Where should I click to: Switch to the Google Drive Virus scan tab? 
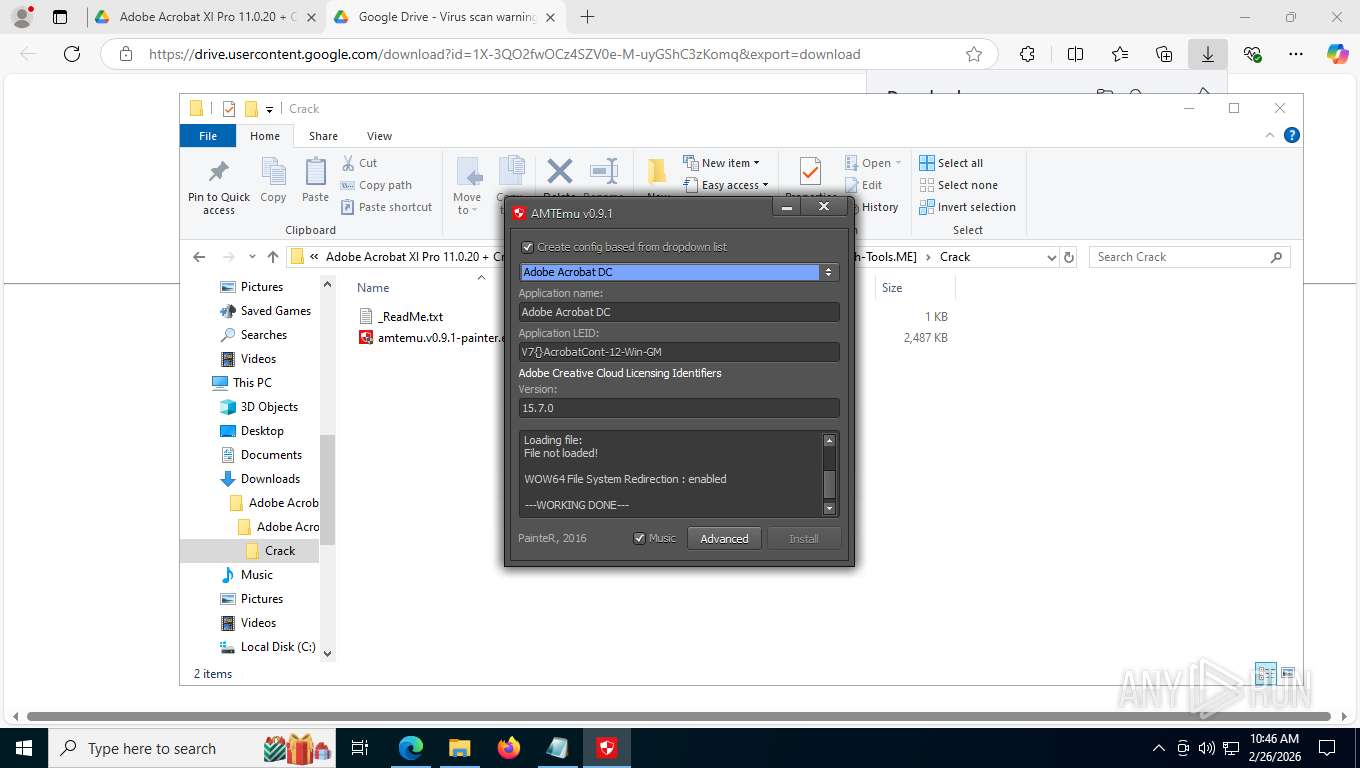tap(448, 17)
